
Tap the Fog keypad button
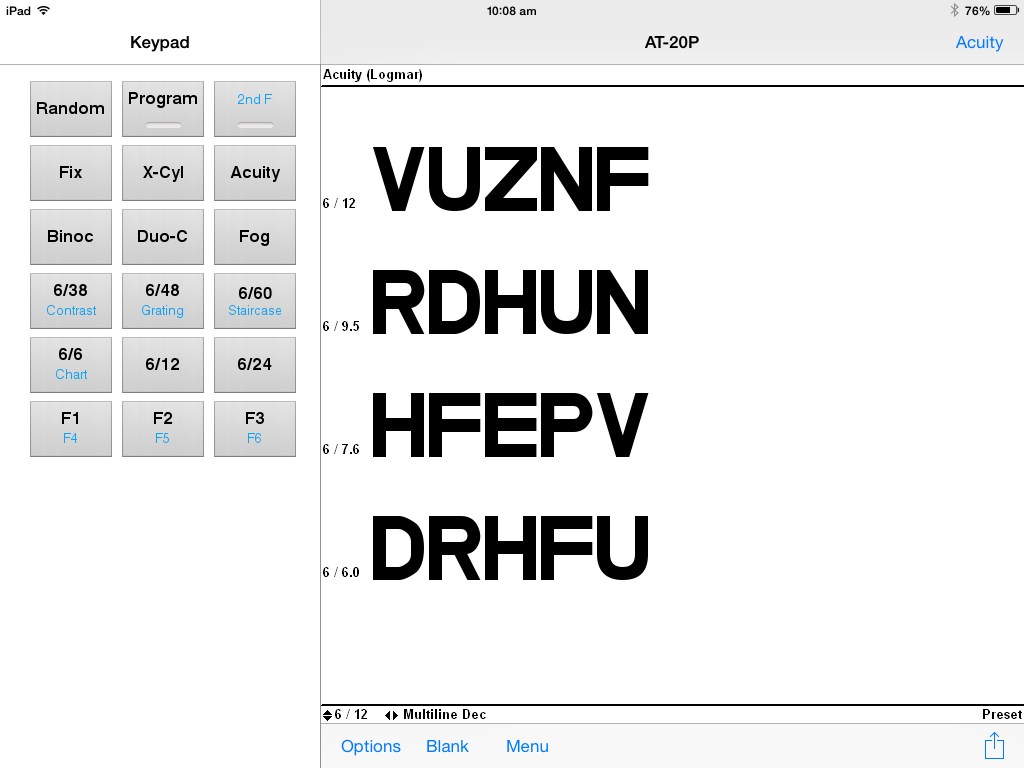coord(255,236)
